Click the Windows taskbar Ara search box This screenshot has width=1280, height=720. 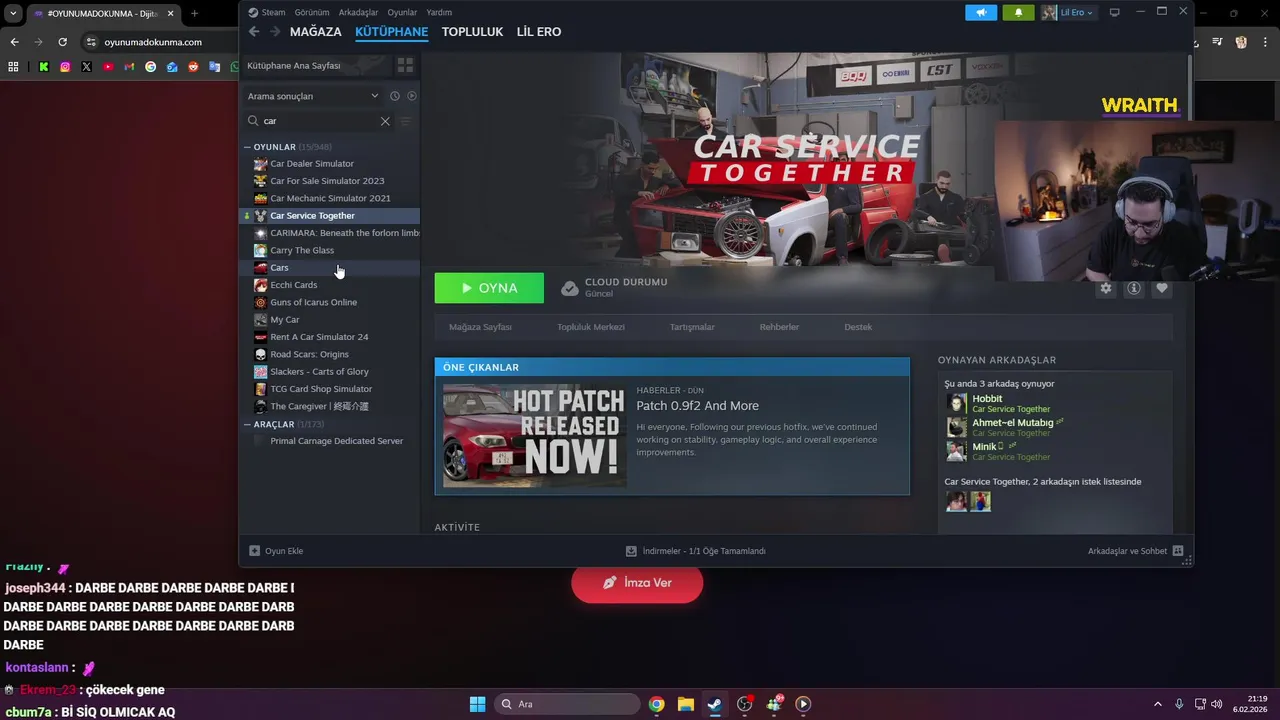tap(568, 704)
